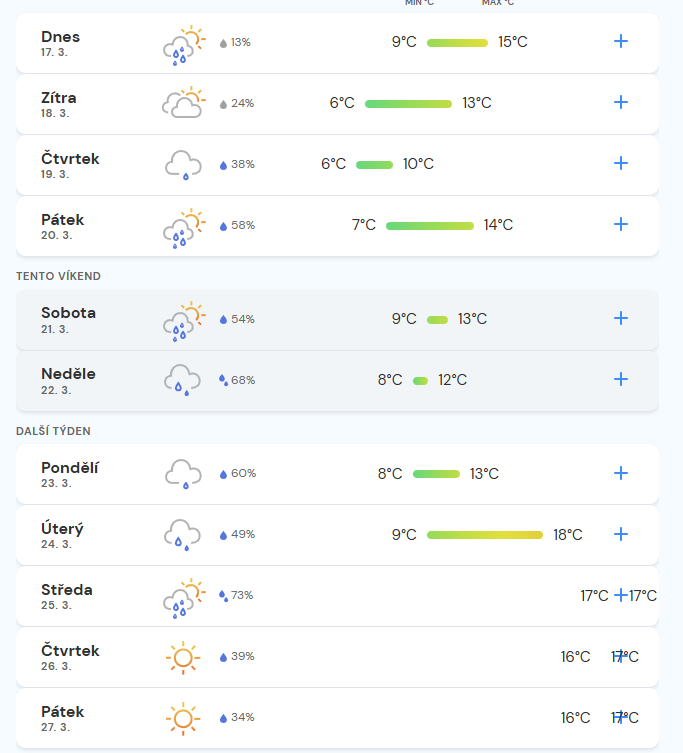Click the temperature range bar for Úterý

click(x=485, y=535)
